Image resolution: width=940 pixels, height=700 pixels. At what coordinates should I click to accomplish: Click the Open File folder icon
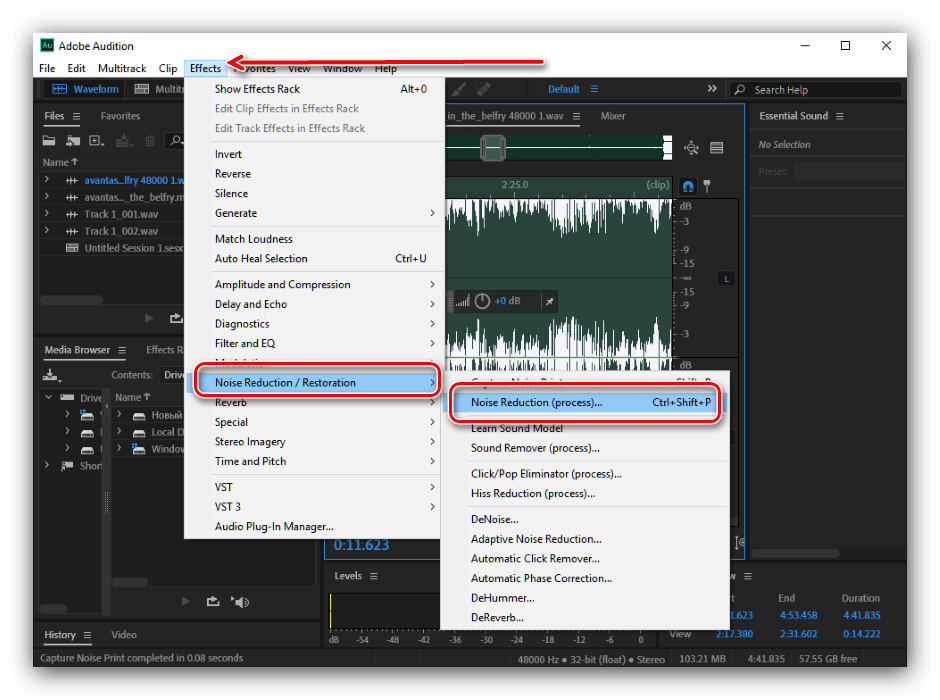click(x=51, y=141)
